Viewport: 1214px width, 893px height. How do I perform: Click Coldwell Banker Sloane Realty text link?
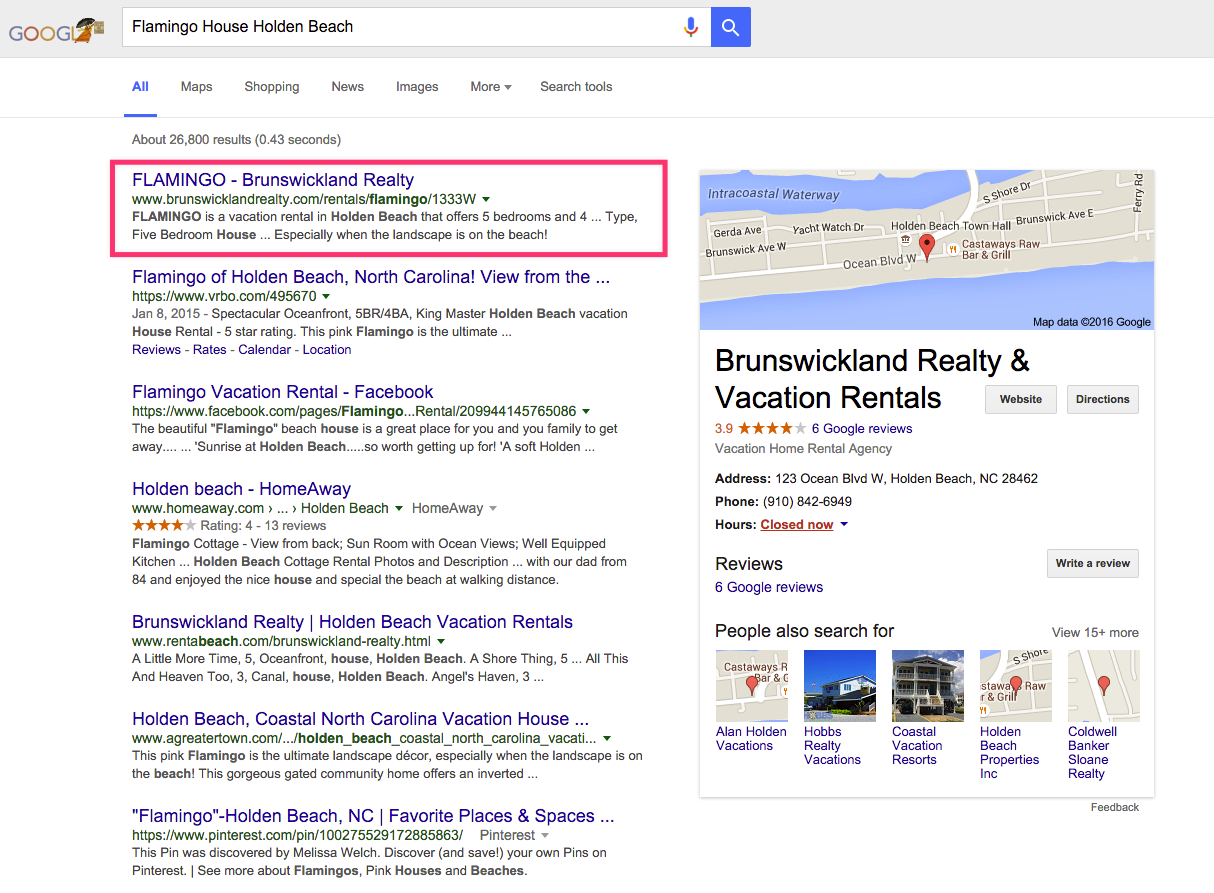pyautogui.click(x=1092, y=753)
